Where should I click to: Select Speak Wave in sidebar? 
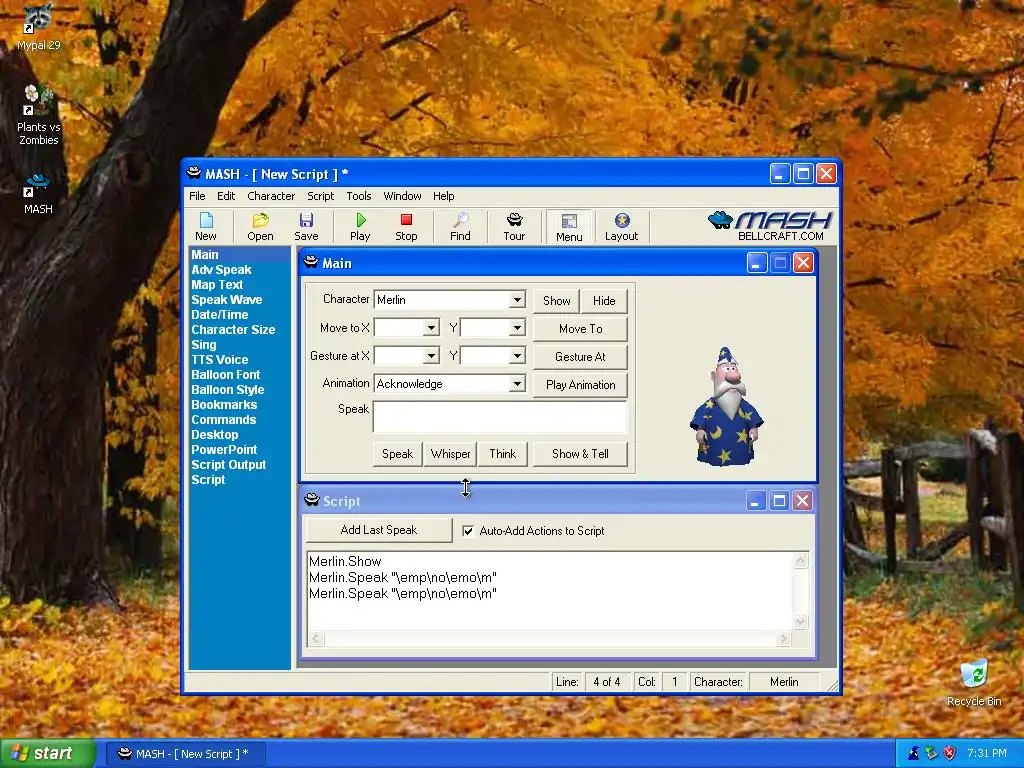227,300
